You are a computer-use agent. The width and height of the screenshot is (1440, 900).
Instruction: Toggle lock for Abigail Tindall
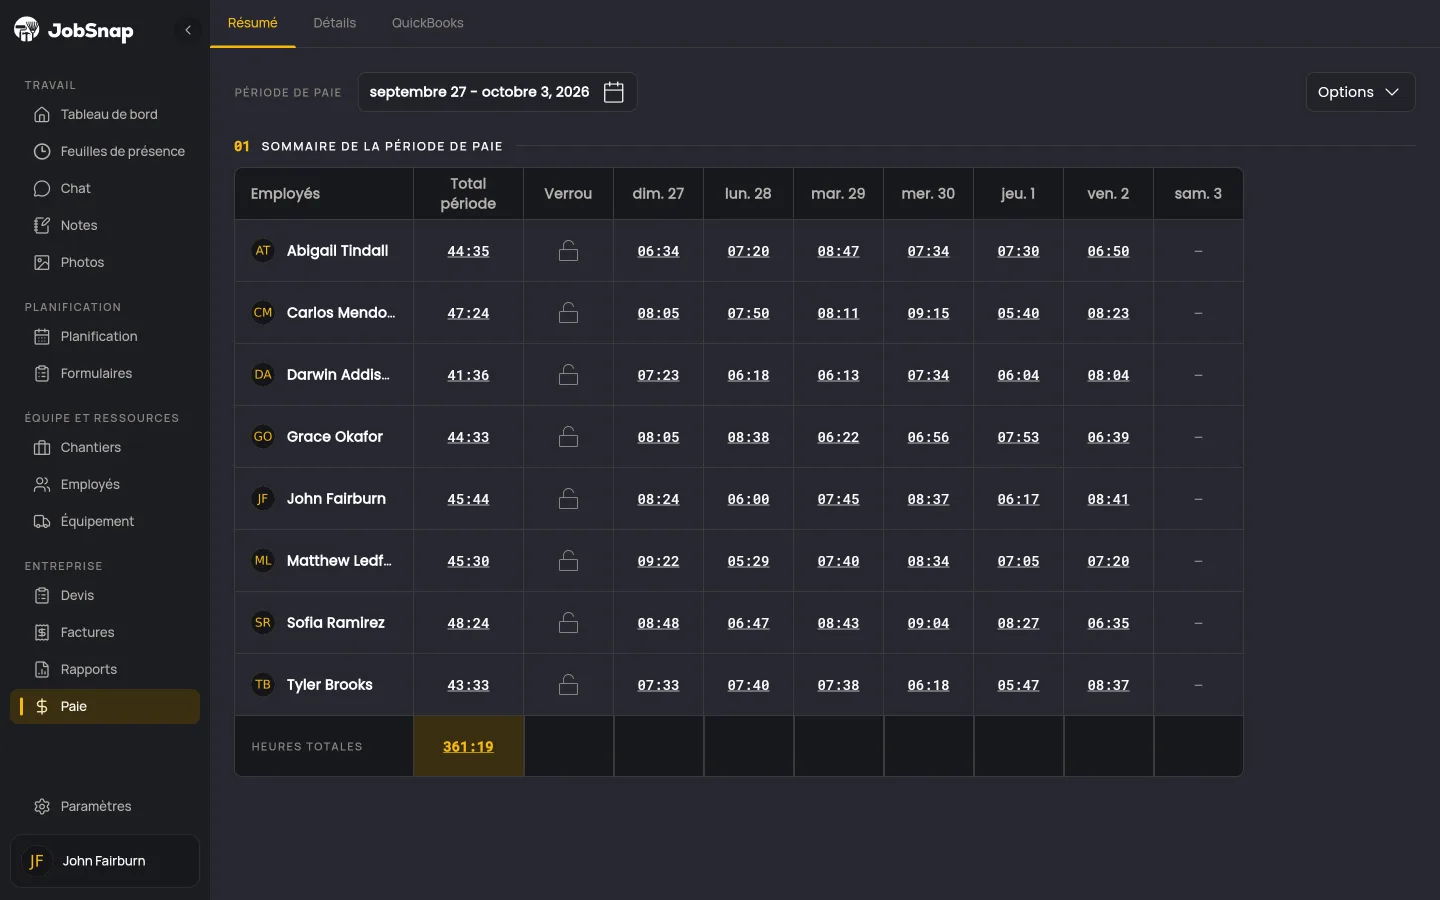coord(568,251)
